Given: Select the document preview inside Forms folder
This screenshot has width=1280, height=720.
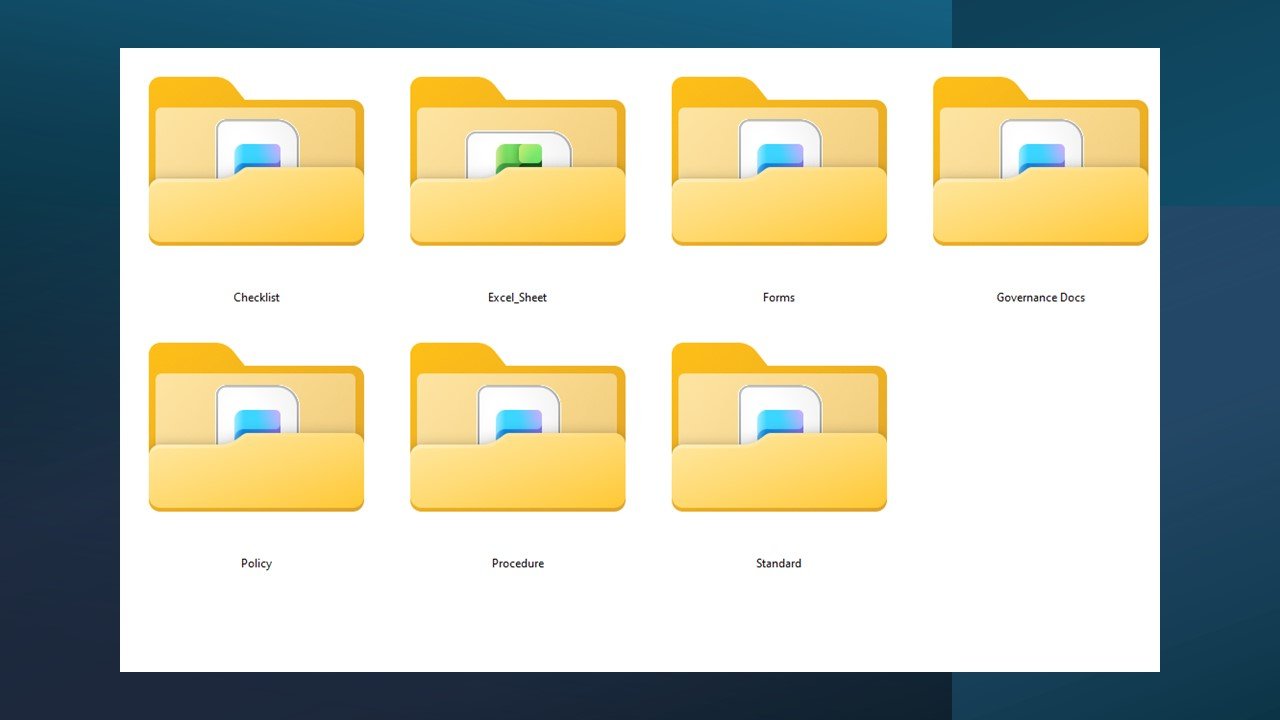Looking at the screenshot, I should [779, 152].
